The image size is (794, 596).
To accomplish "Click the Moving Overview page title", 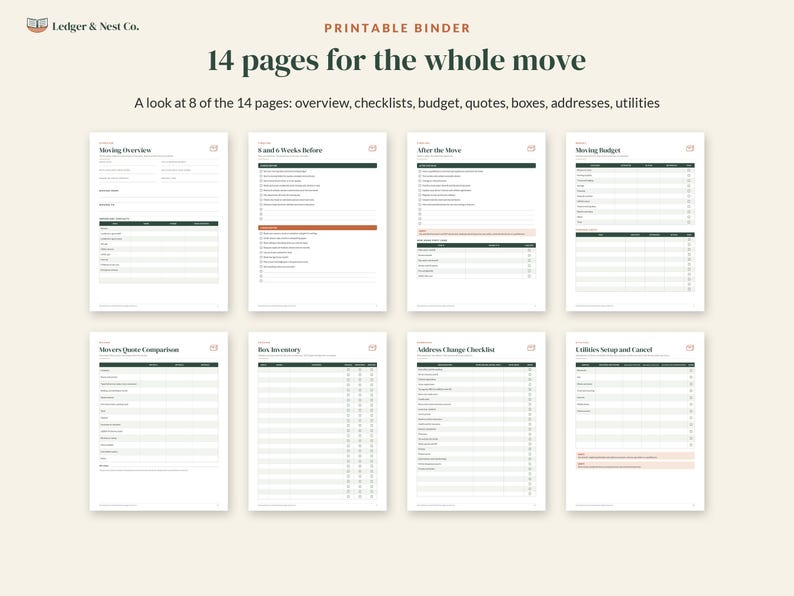I will pyautogui.click(x=125, y=150).
